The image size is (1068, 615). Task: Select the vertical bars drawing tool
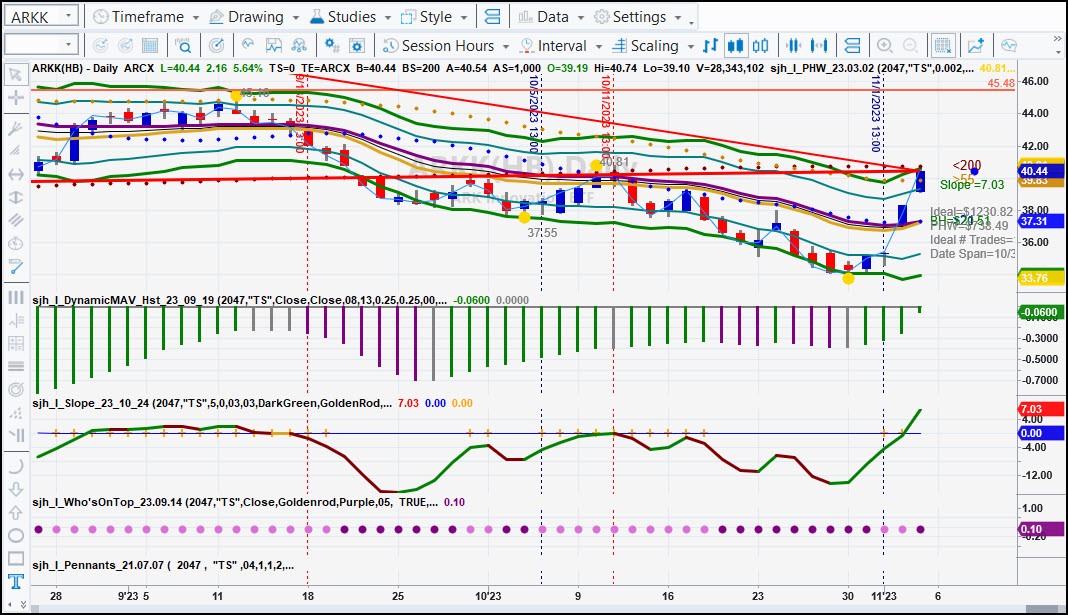pos(15,298)
